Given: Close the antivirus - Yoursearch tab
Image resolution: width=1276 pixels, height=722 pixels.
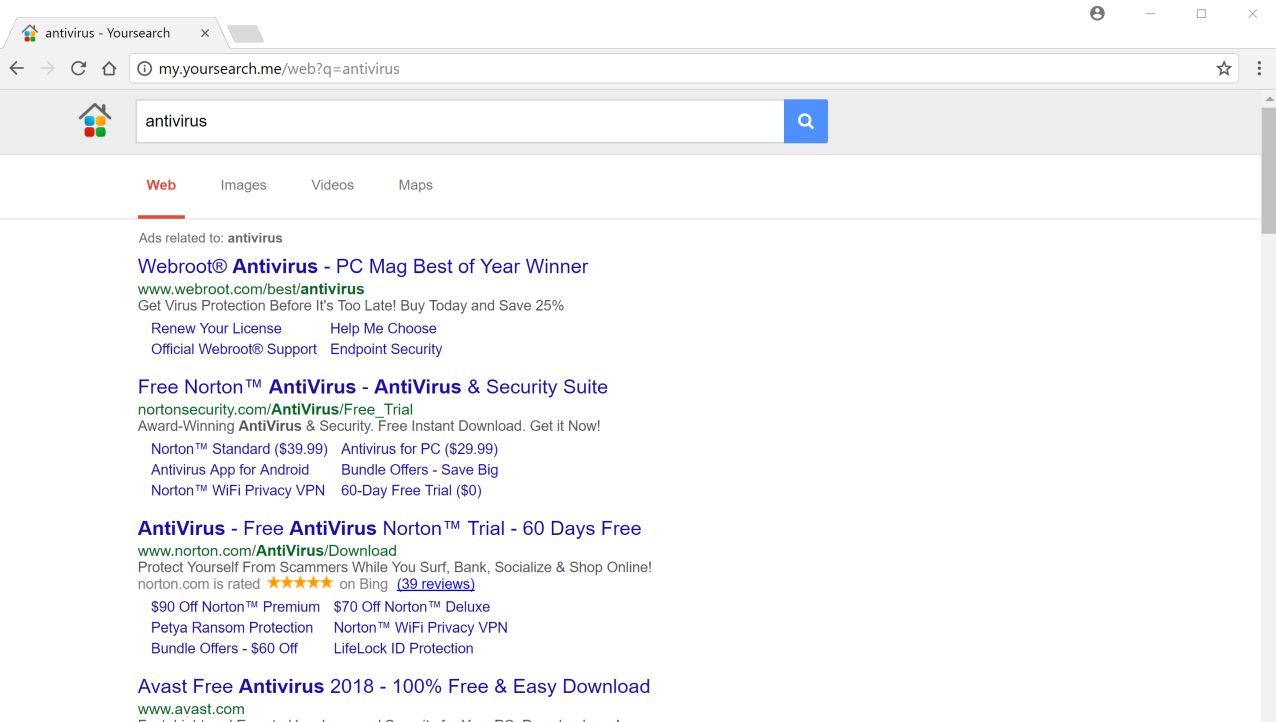Looking at the screenshot, I should coord(205,33).
